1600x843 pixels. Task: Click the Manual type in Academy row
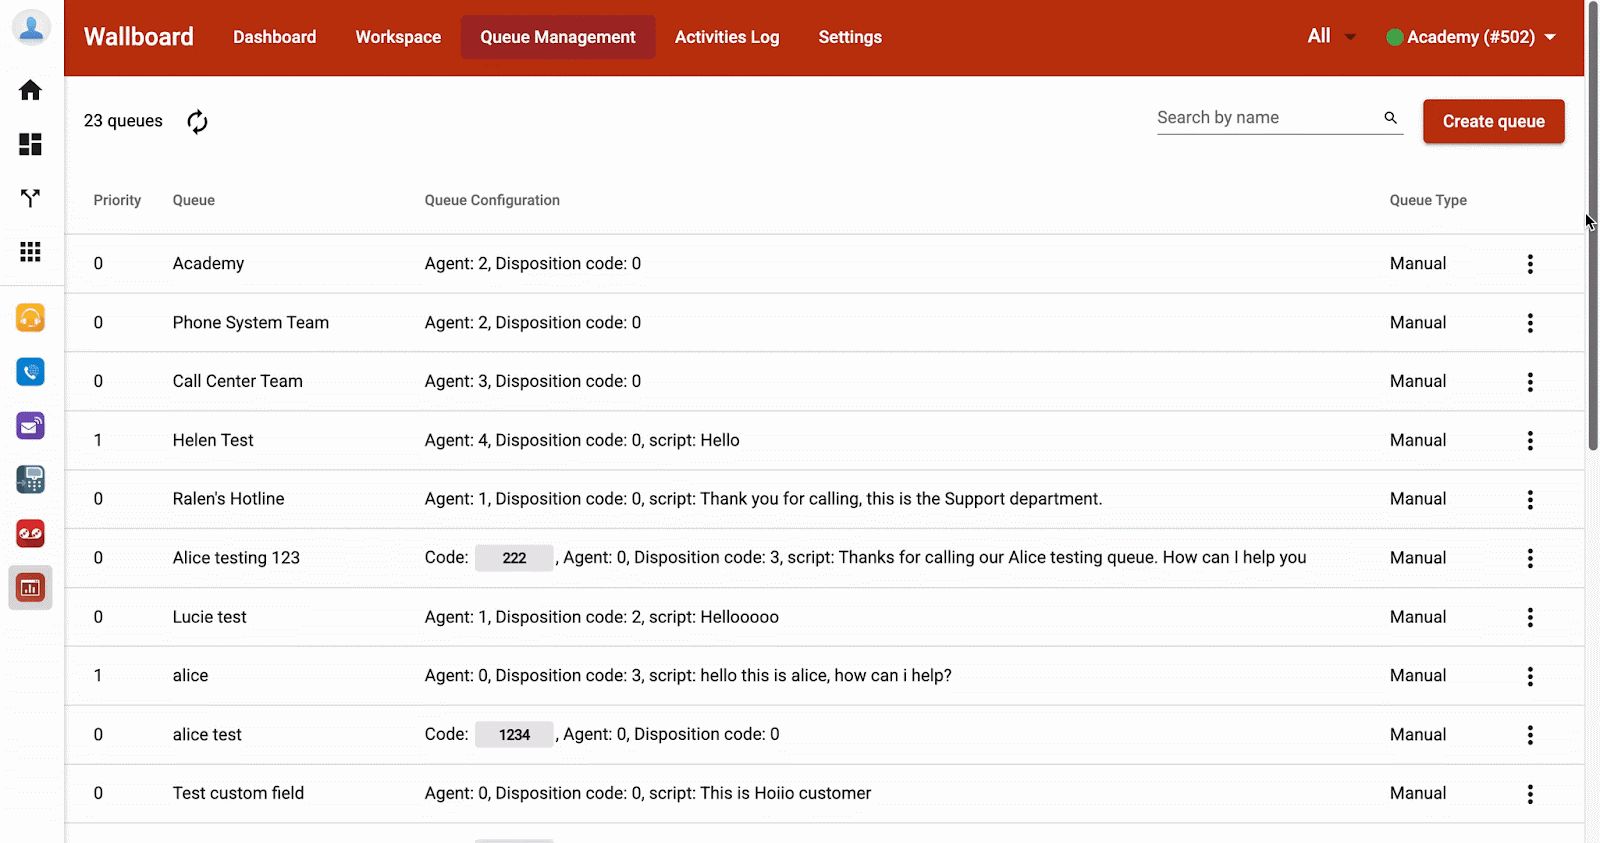tap(1418, 263)
